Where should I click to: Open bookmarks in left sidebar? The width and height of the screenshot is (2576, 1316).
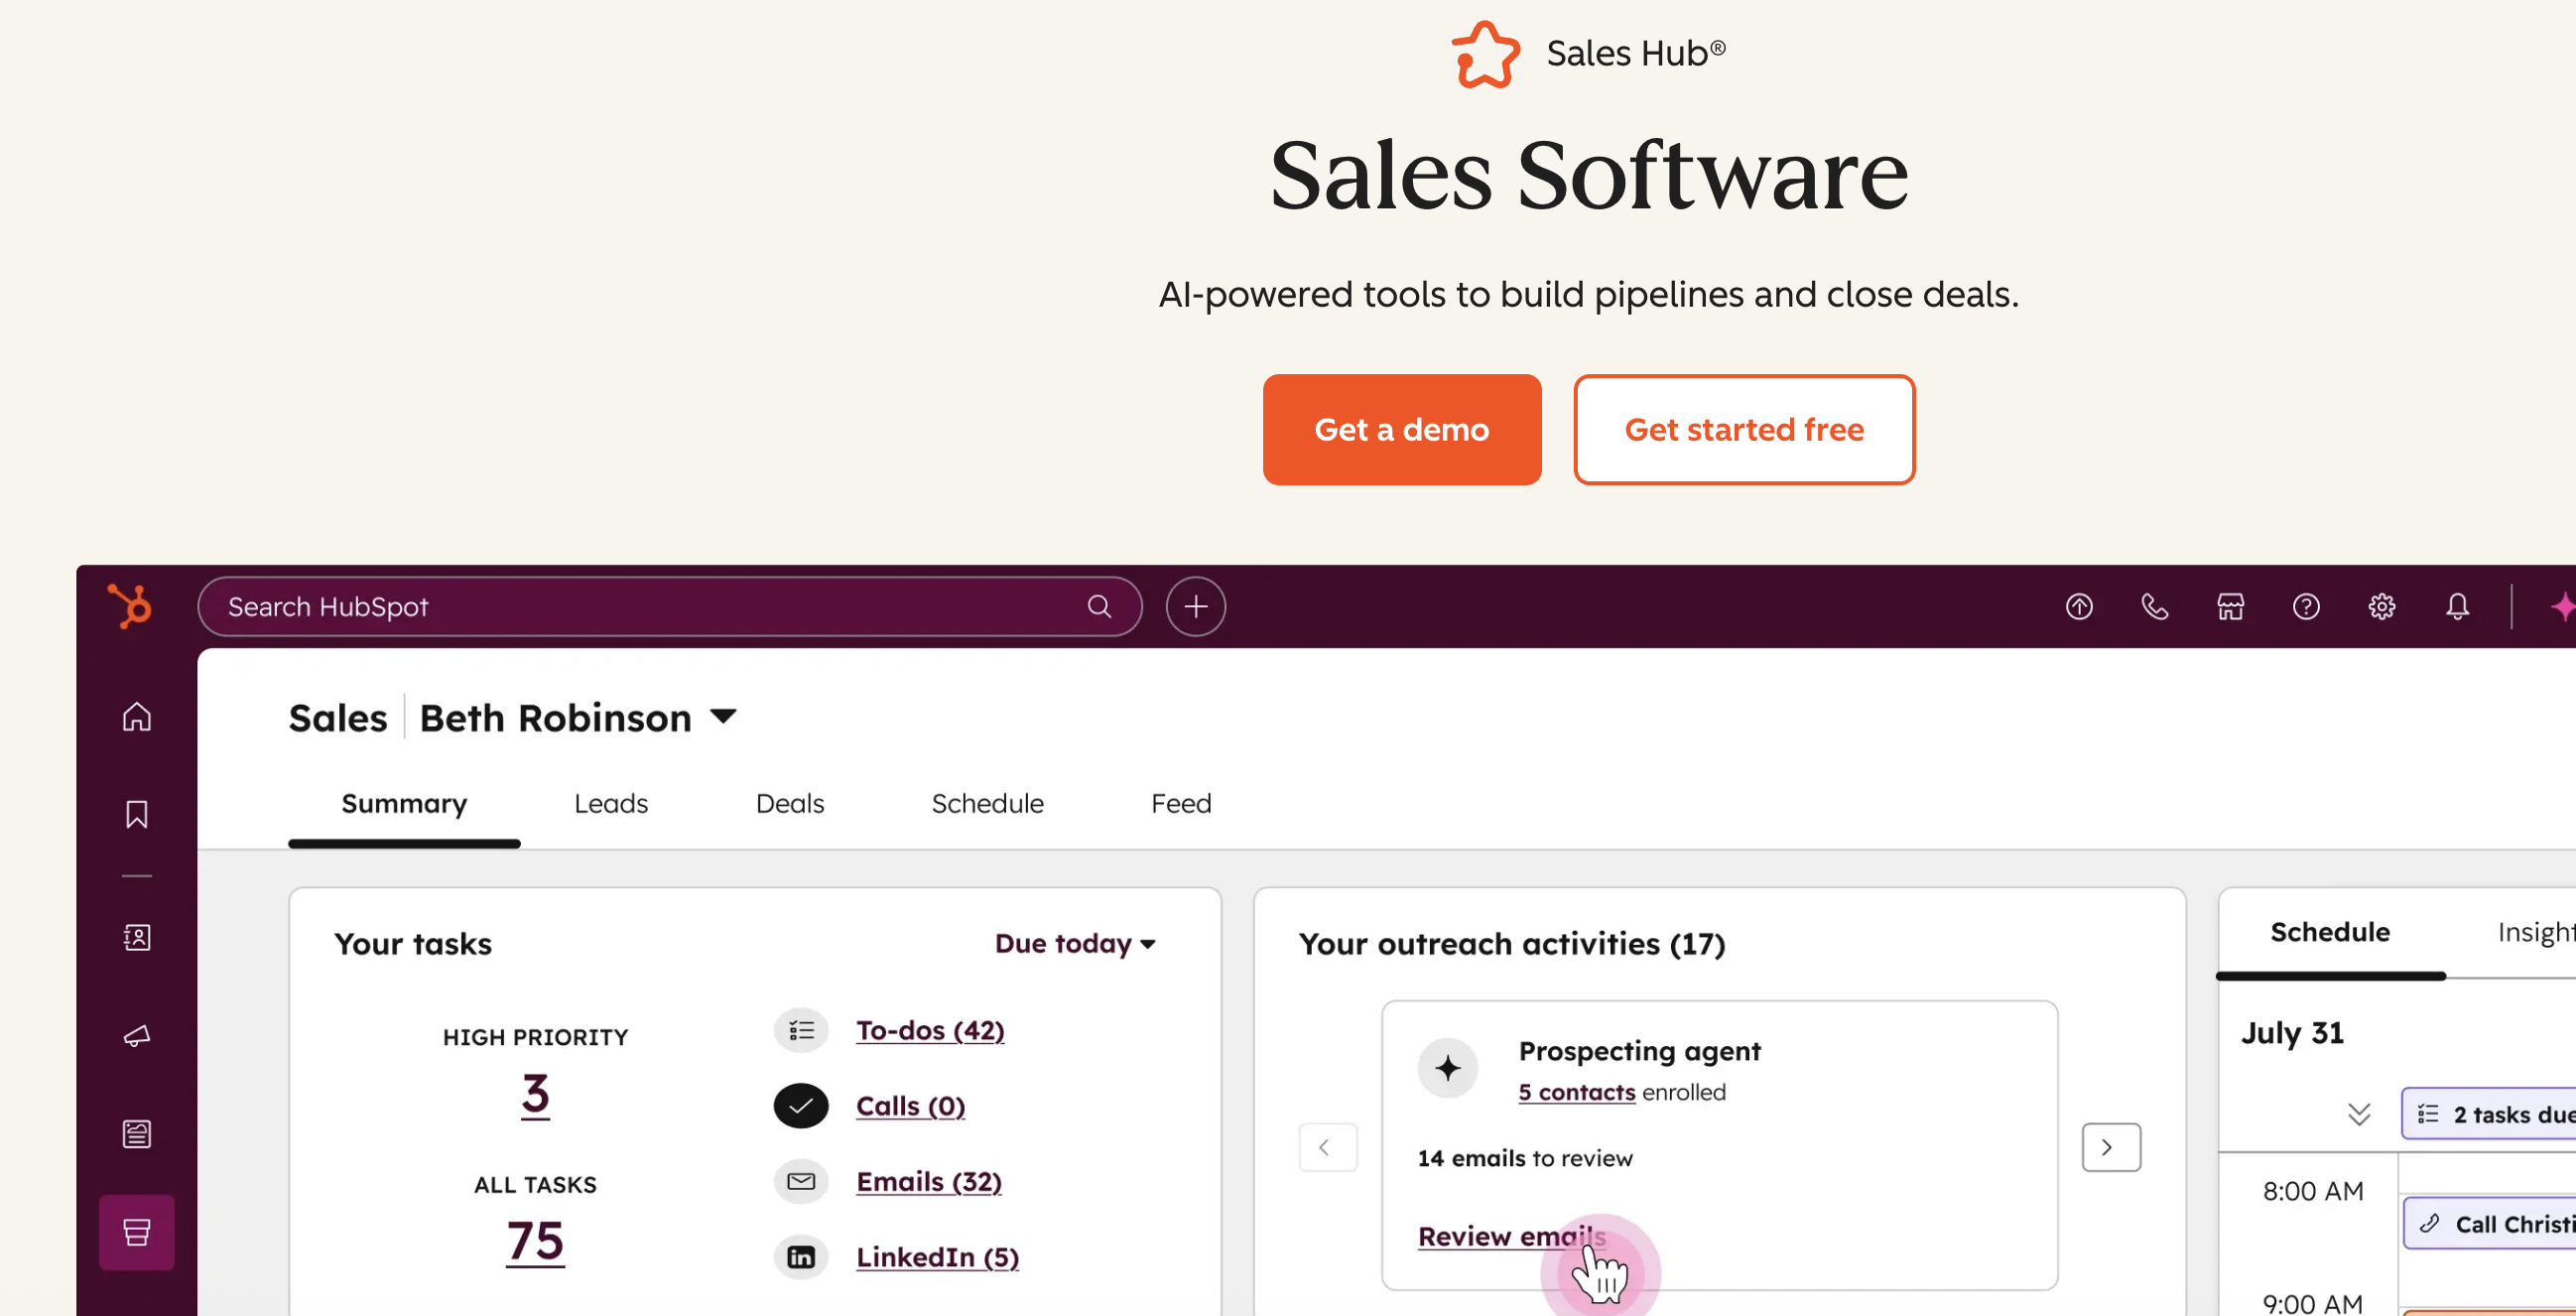pos(137,814)
